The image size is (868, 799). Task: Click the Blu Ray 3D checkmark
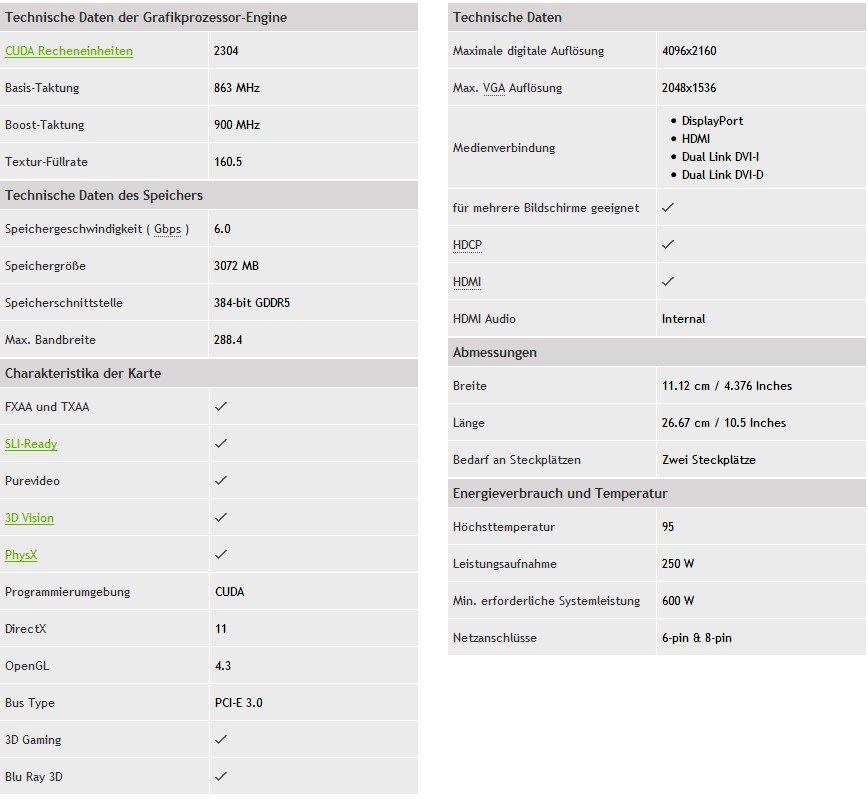[221, 777]
